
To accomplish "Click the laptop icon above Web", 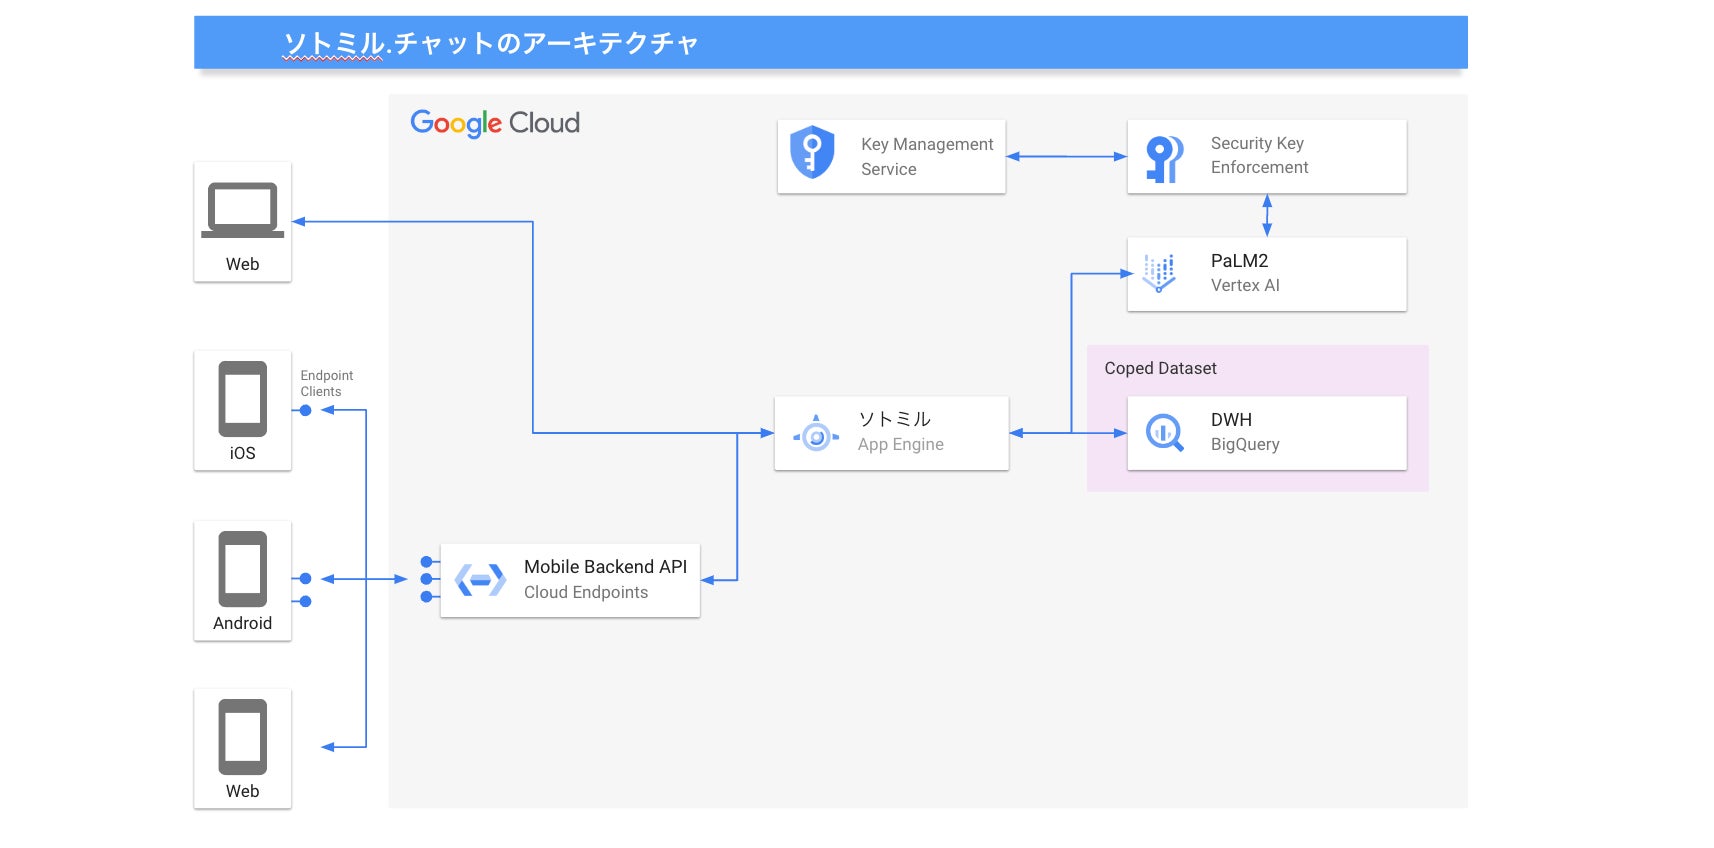I will (242, 210).
